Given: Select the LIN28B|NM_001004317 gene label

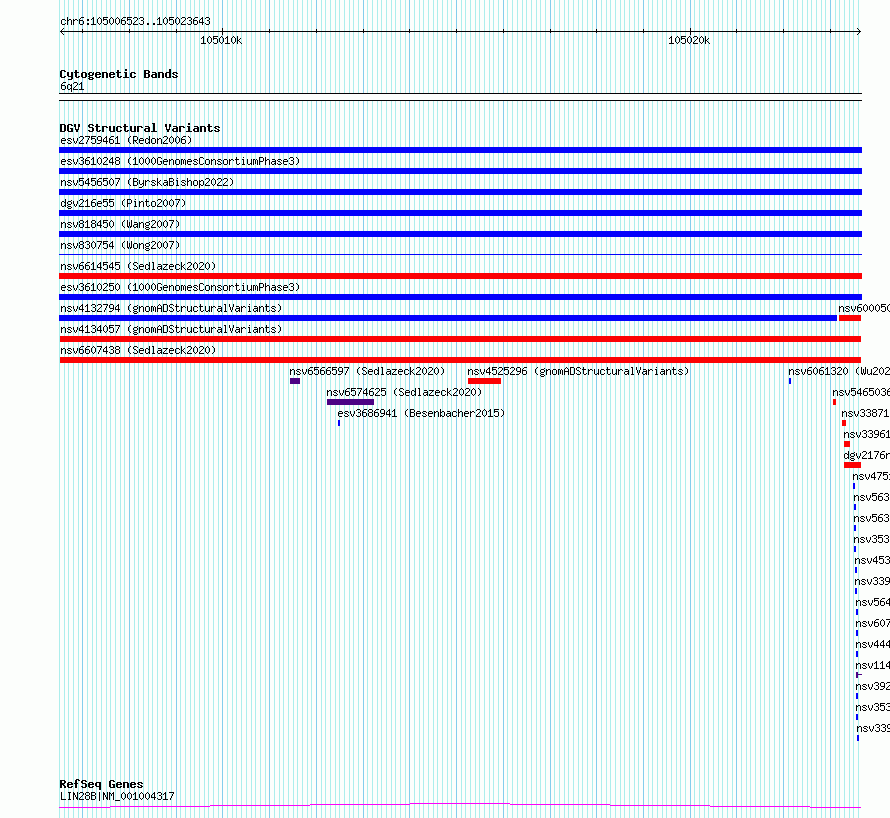Looking at the screenshot, I should click(117, 796).
